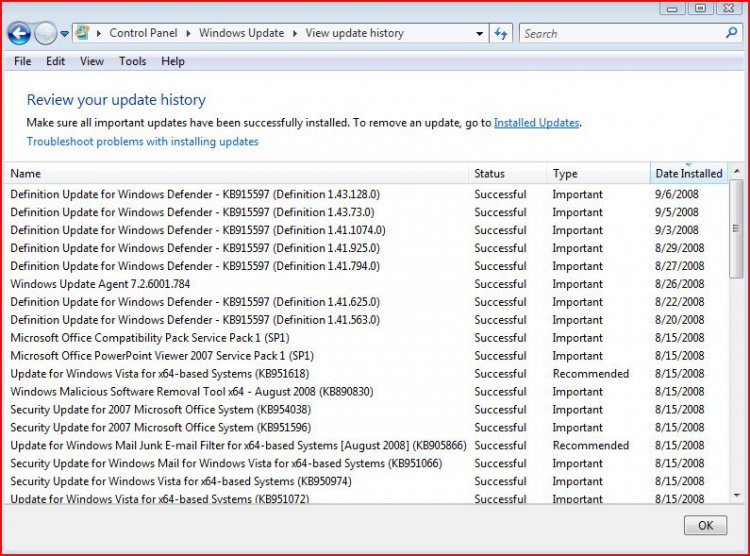Click the Control Panel icon in address bar
Image resolution: width=750 pixels, height=556 pixels.
pyautogui.click(x=83, y=33)
